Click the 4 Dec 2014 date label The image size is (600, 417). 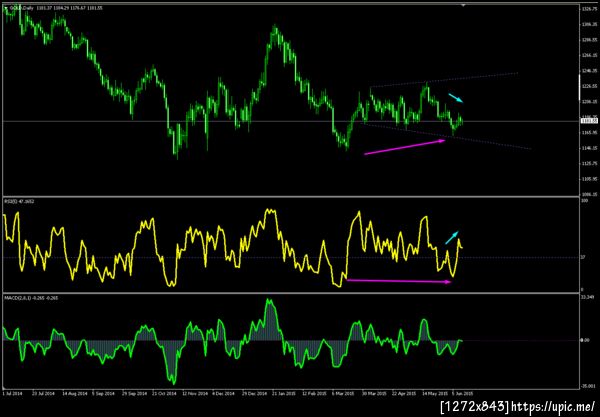[x=224, y=393]
